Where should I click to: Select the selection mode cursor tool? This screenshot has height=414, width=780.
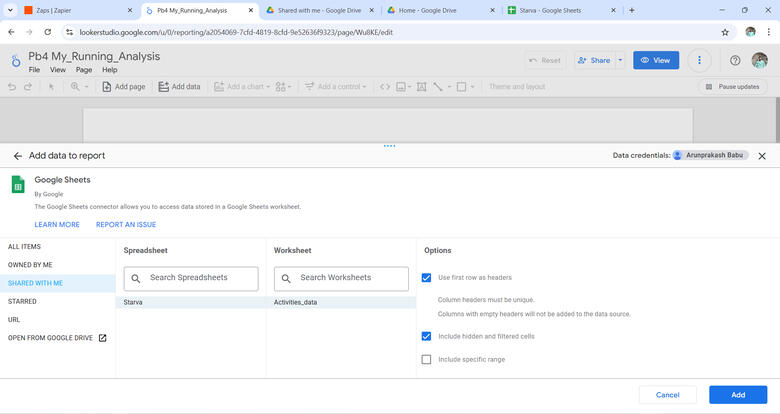click(51, 87)
